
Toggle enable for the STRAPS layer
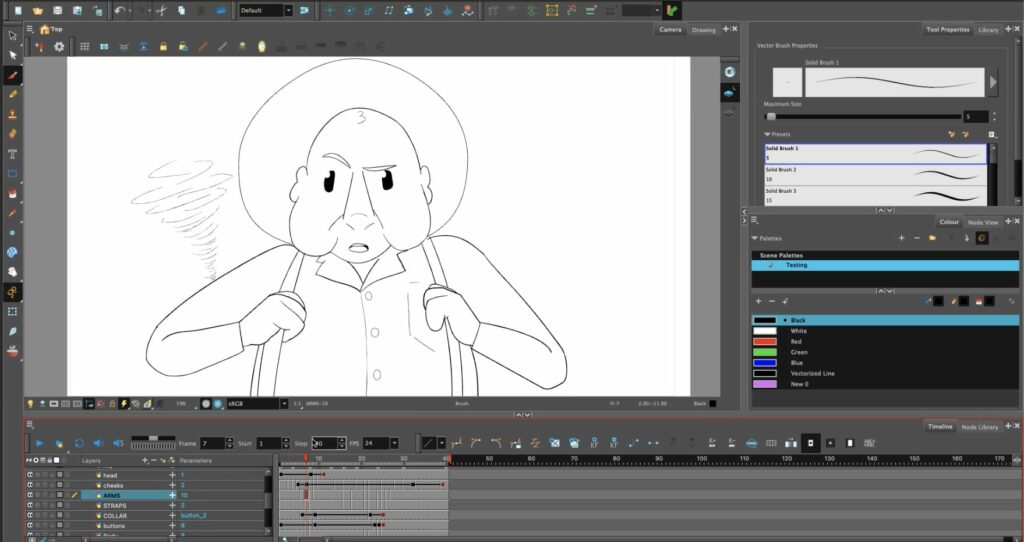30,505
